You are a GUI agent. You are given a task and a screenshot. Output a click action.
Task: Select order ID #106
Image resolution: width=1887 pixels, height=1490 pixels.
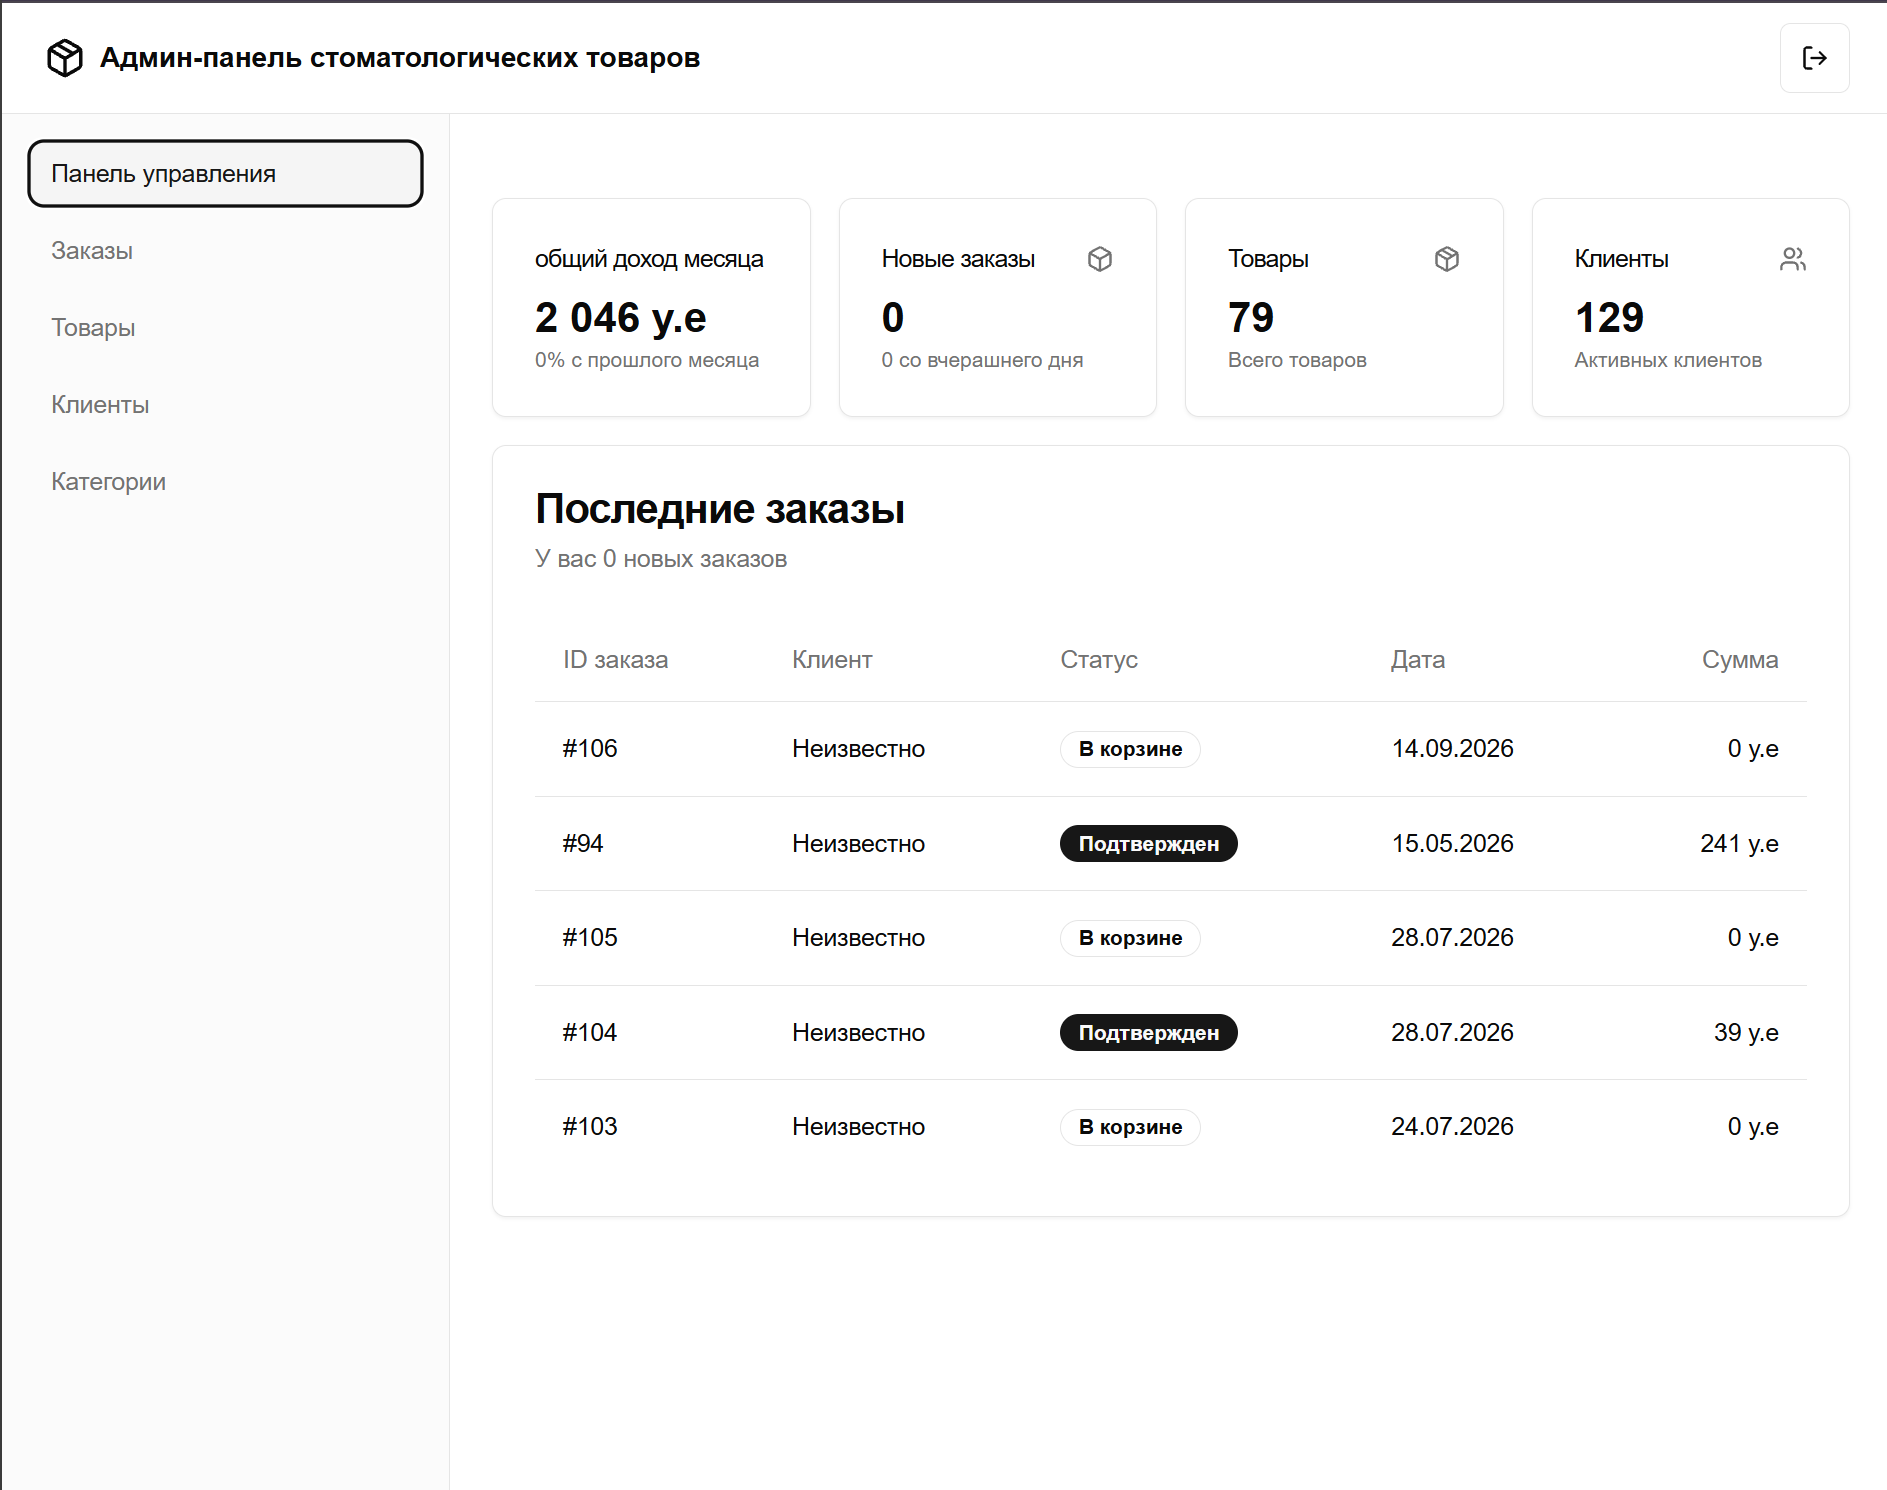coord(590,749)
